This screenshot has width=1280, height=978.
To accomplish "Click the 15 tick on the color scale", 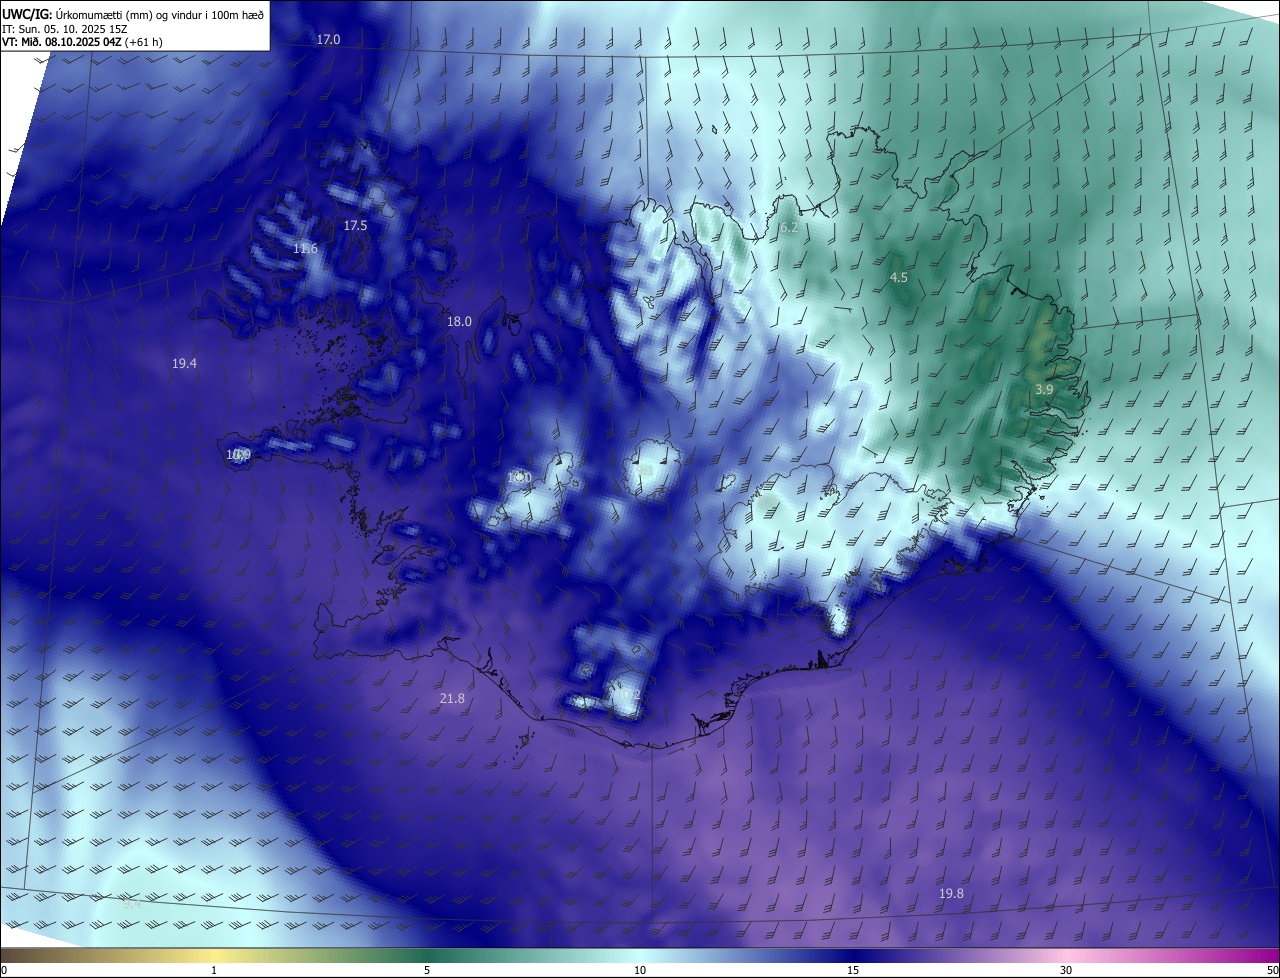I will coord(853,970).
